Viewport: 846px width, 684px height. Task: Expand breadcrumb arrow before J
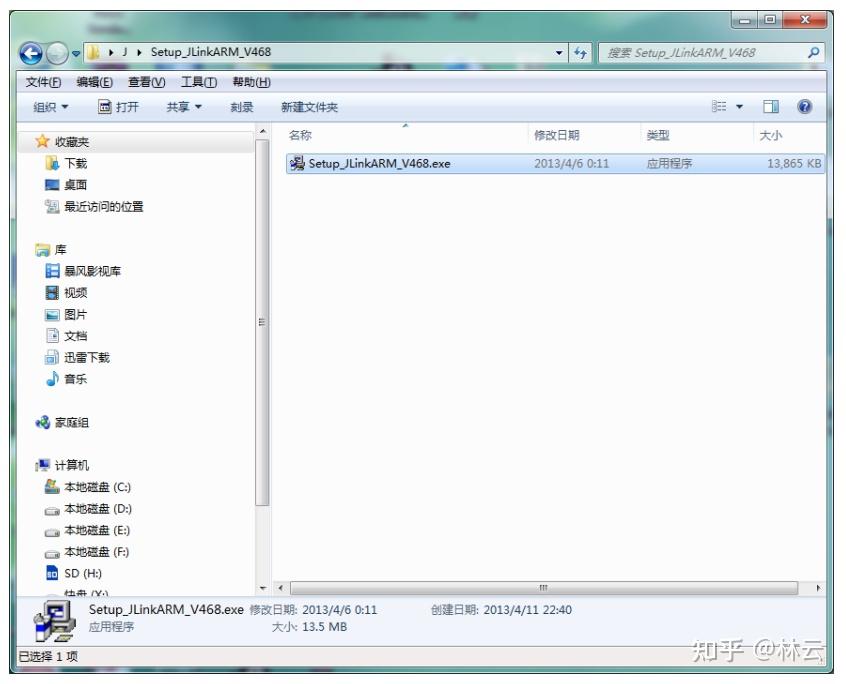tap(111, 52)
